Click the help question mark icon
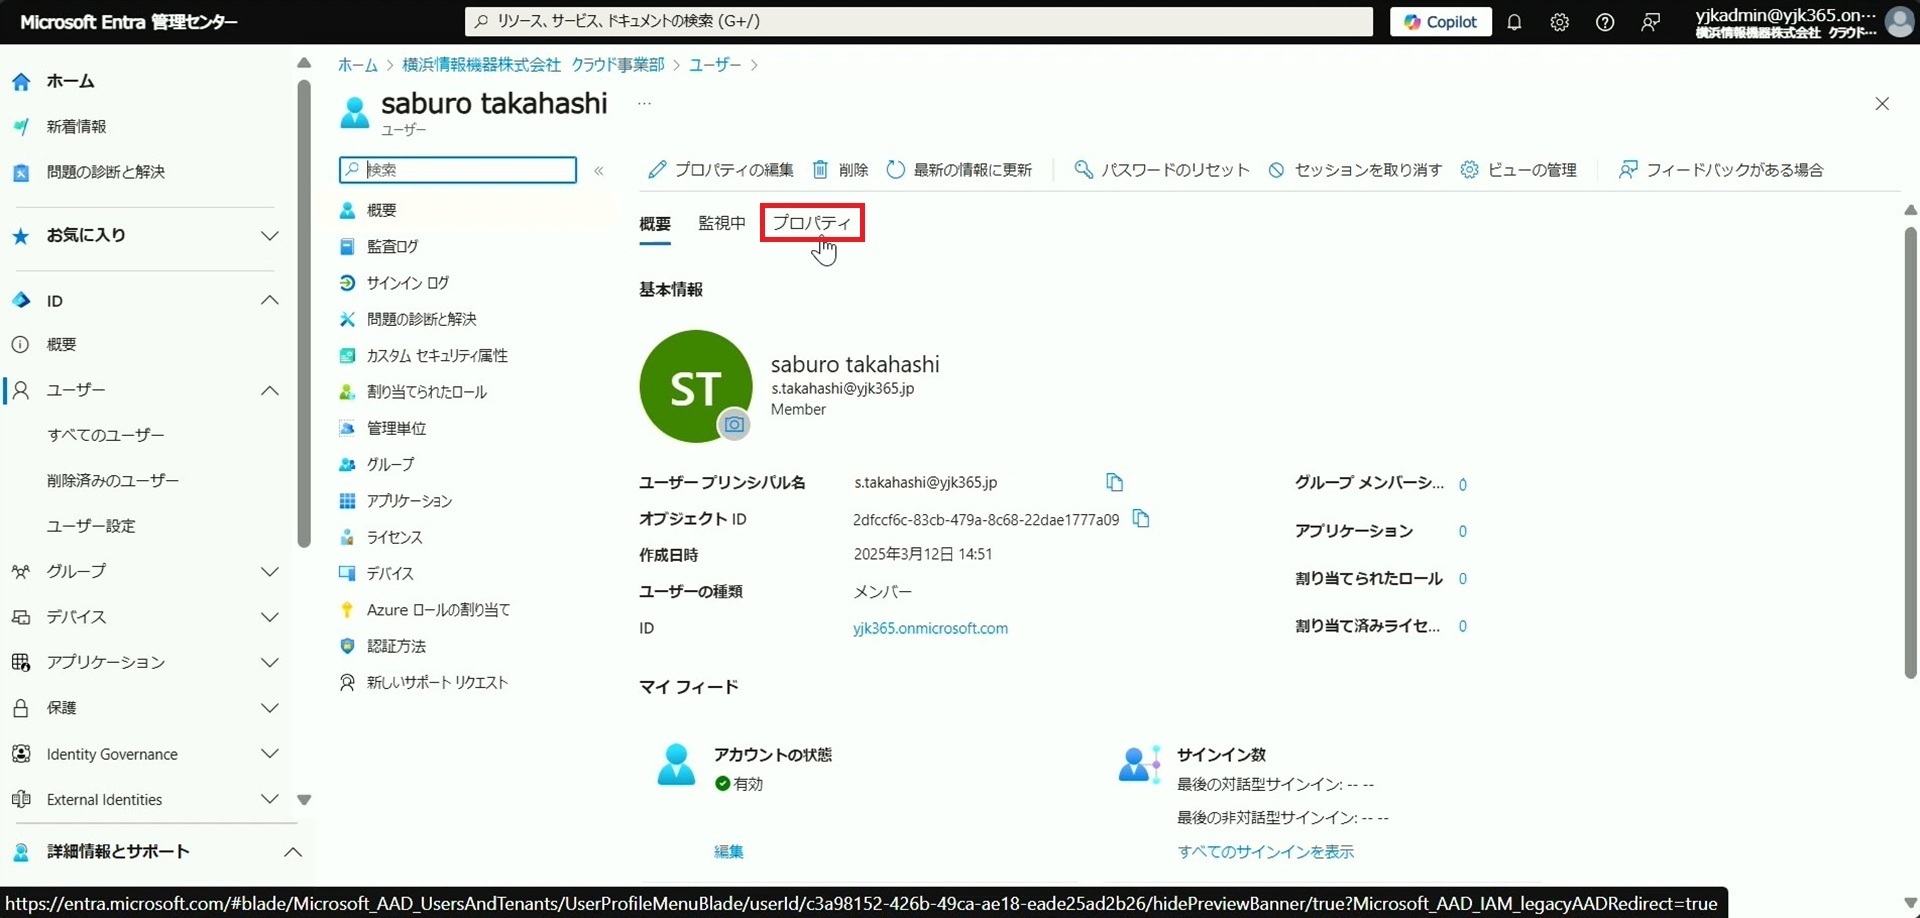Viewport: 1920px width, 918px height. click(1604, 22)
